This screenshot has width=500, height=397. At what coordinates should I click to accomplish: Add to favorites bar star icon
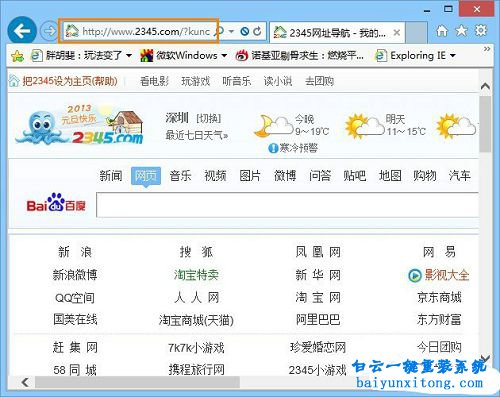pos(17,56)
